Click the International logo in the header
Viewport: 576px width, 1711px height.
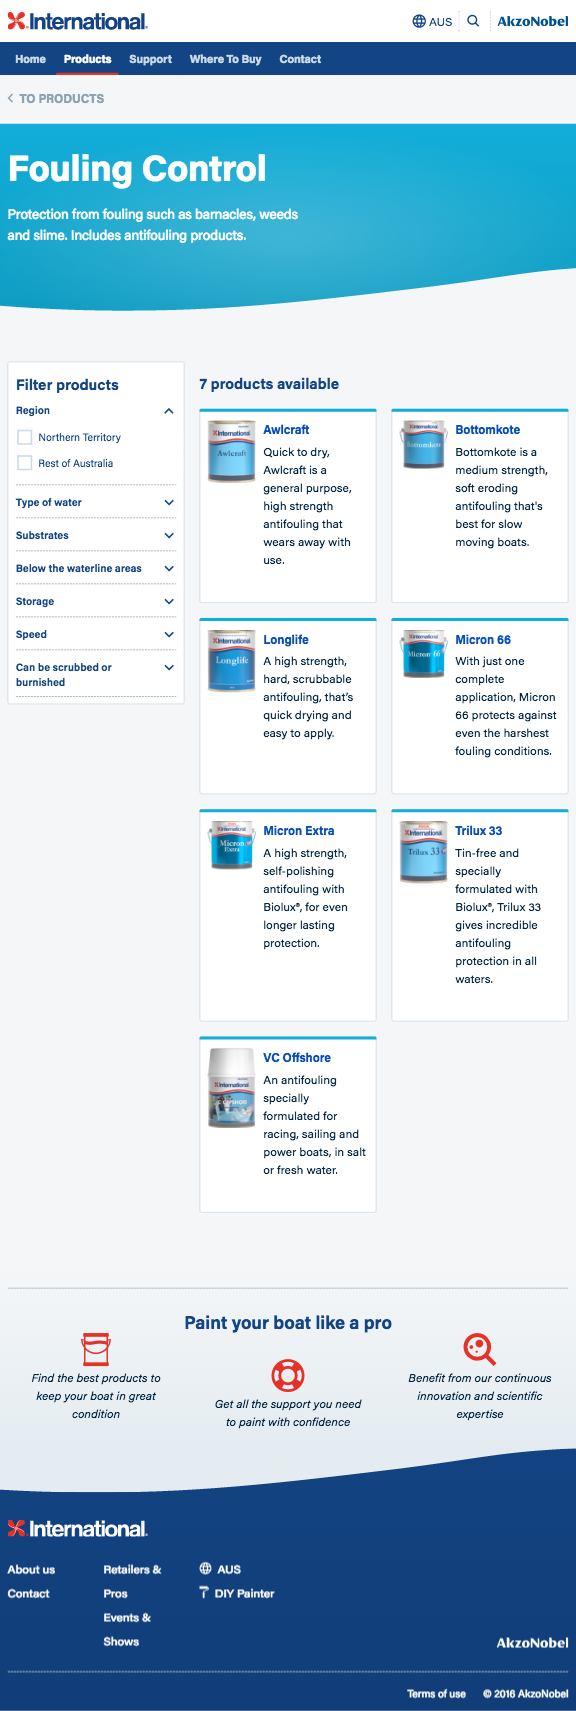point(77,21)
